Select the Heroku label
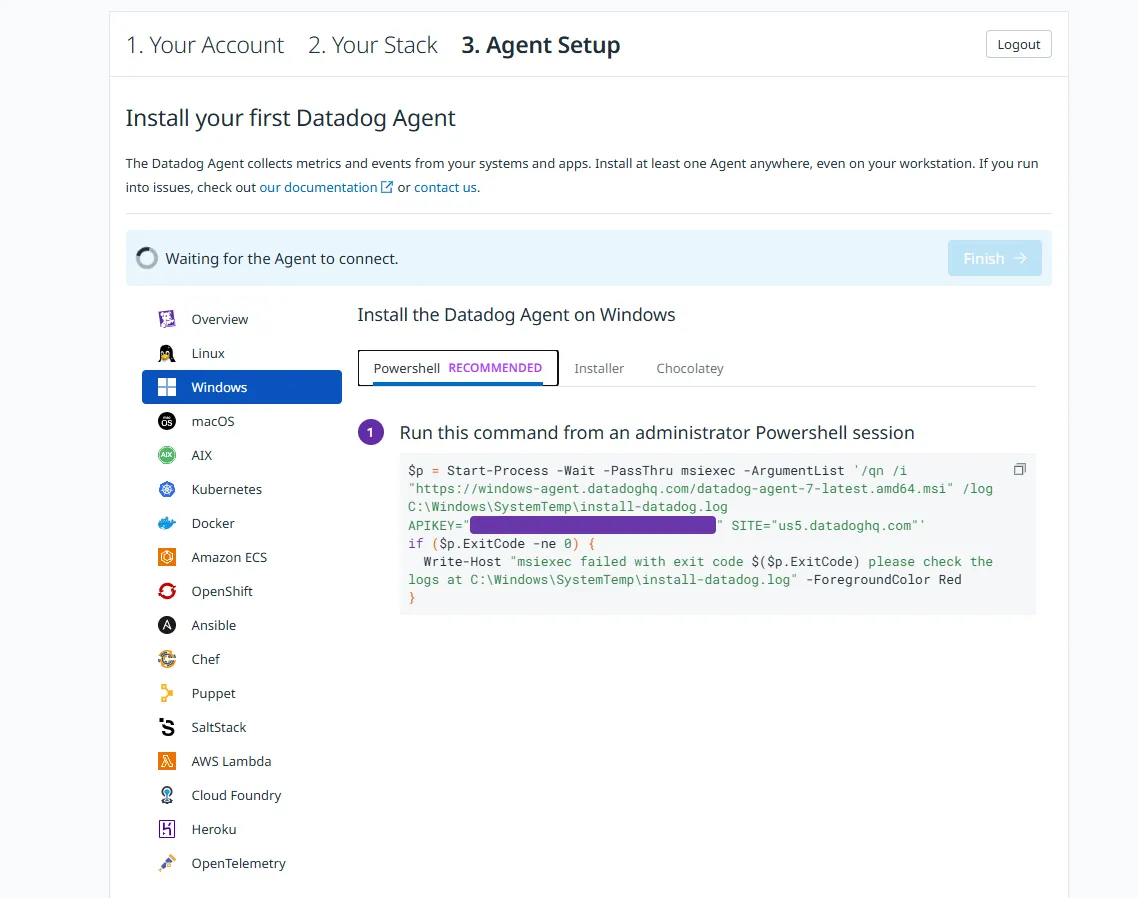 (x=214, y=830)
